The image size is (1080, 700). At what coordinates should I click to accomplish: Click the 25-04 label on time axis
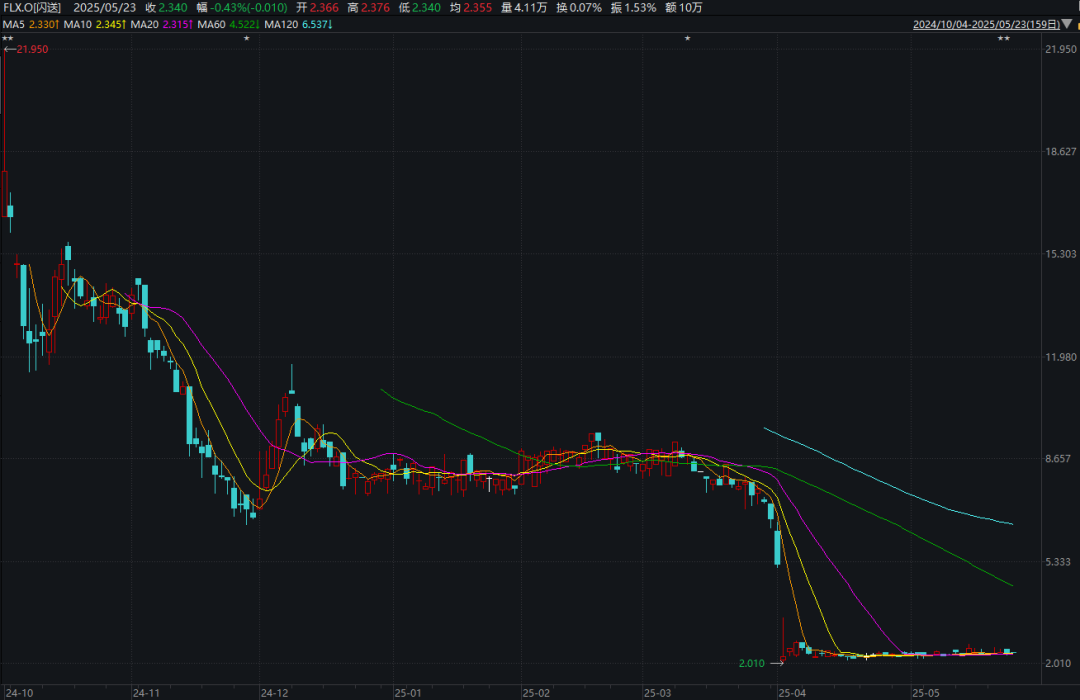(x=792, y=692)
